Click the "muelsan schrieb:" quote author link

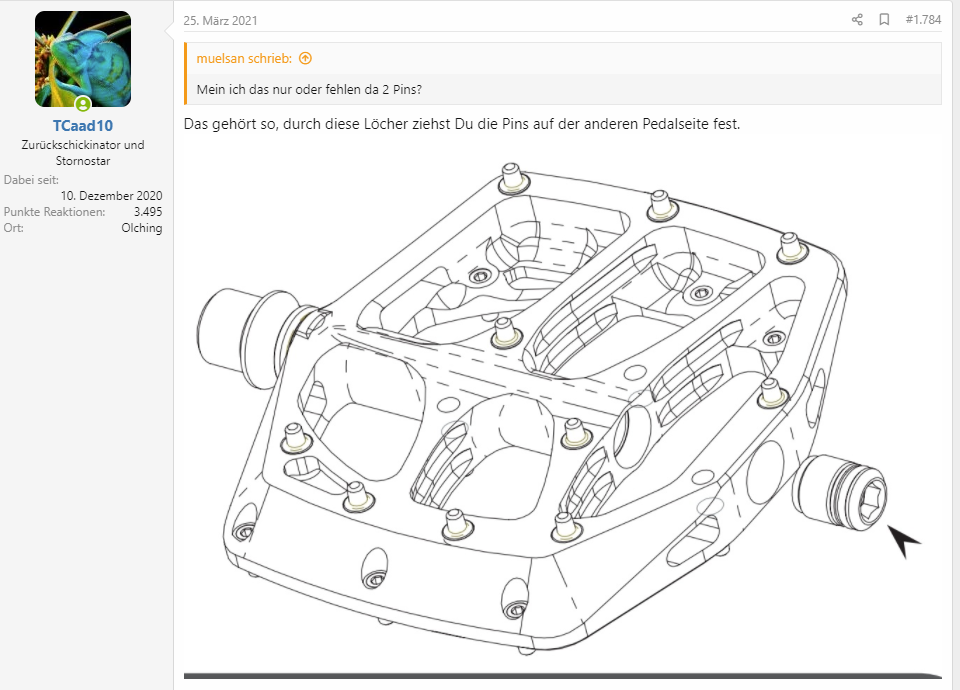(244, 58)
